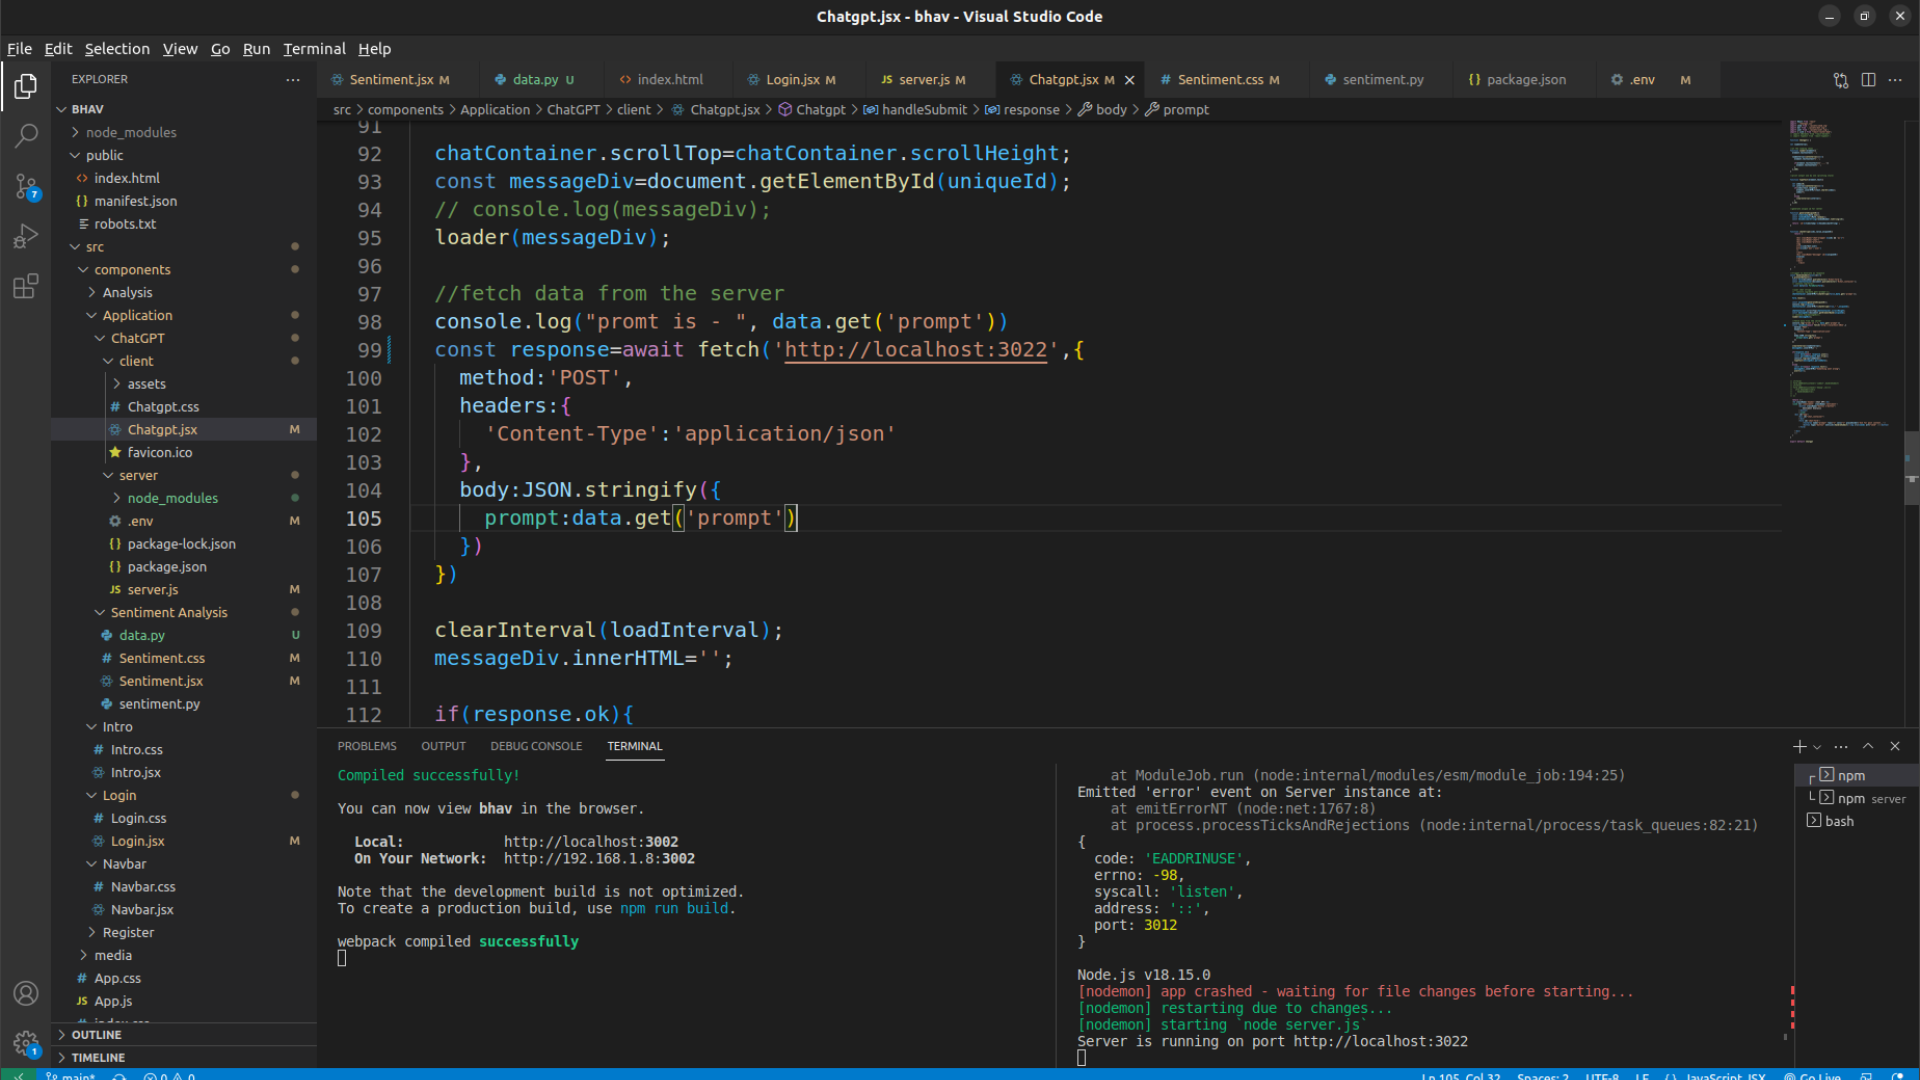Open Run and Debug view
Screen dimensions: 1920x1080
(x=26, y=236)
